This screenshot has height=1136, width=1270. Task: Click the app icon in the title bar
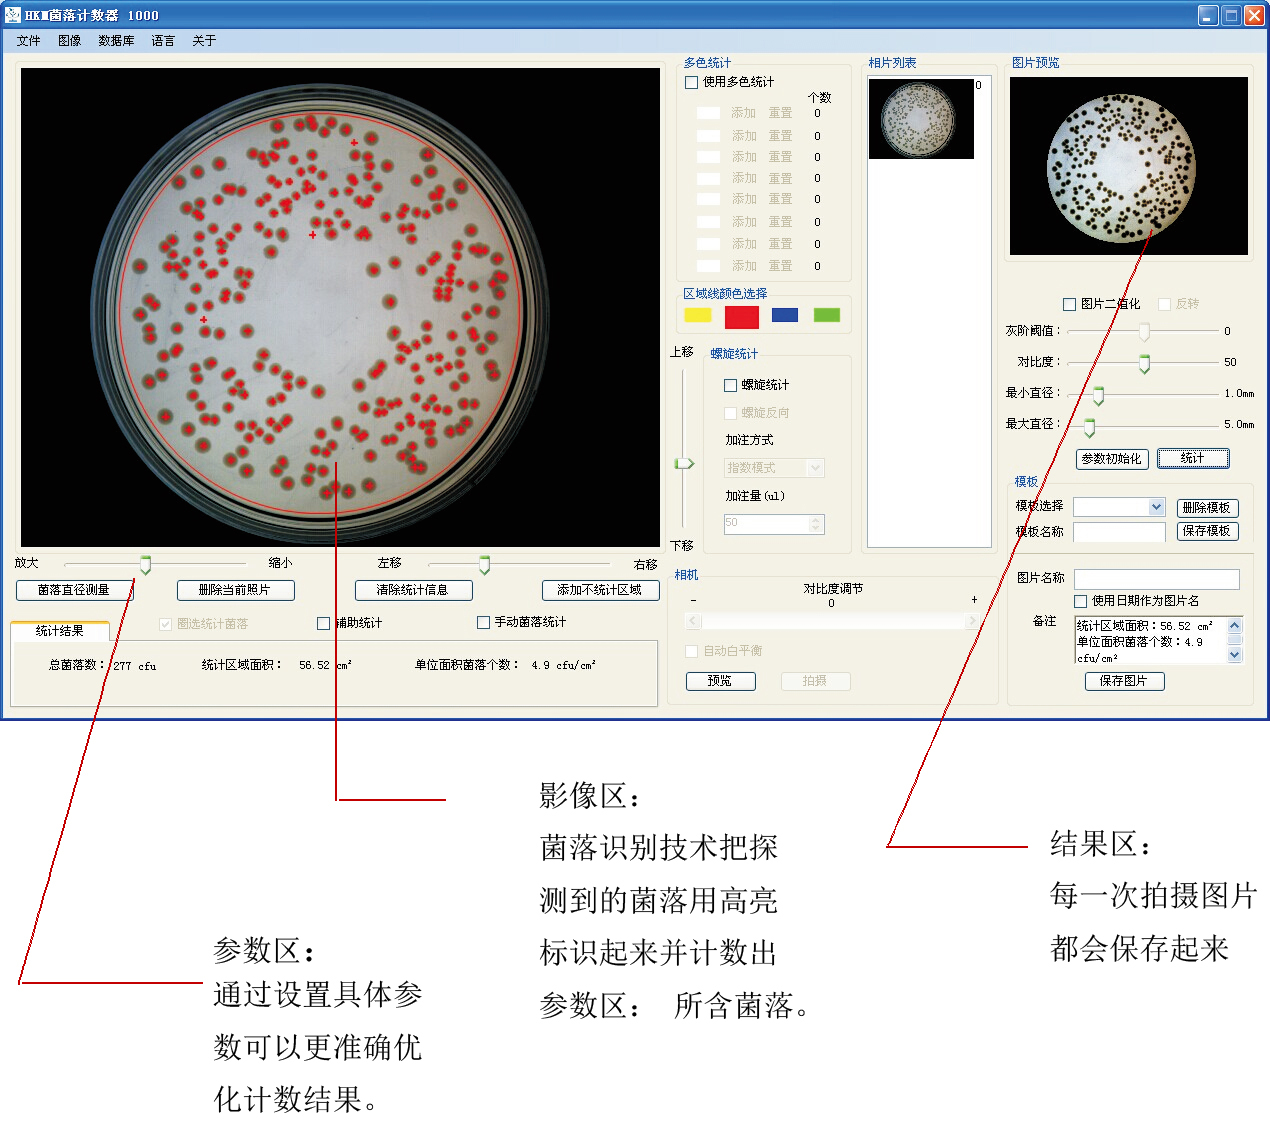point(13,15)
